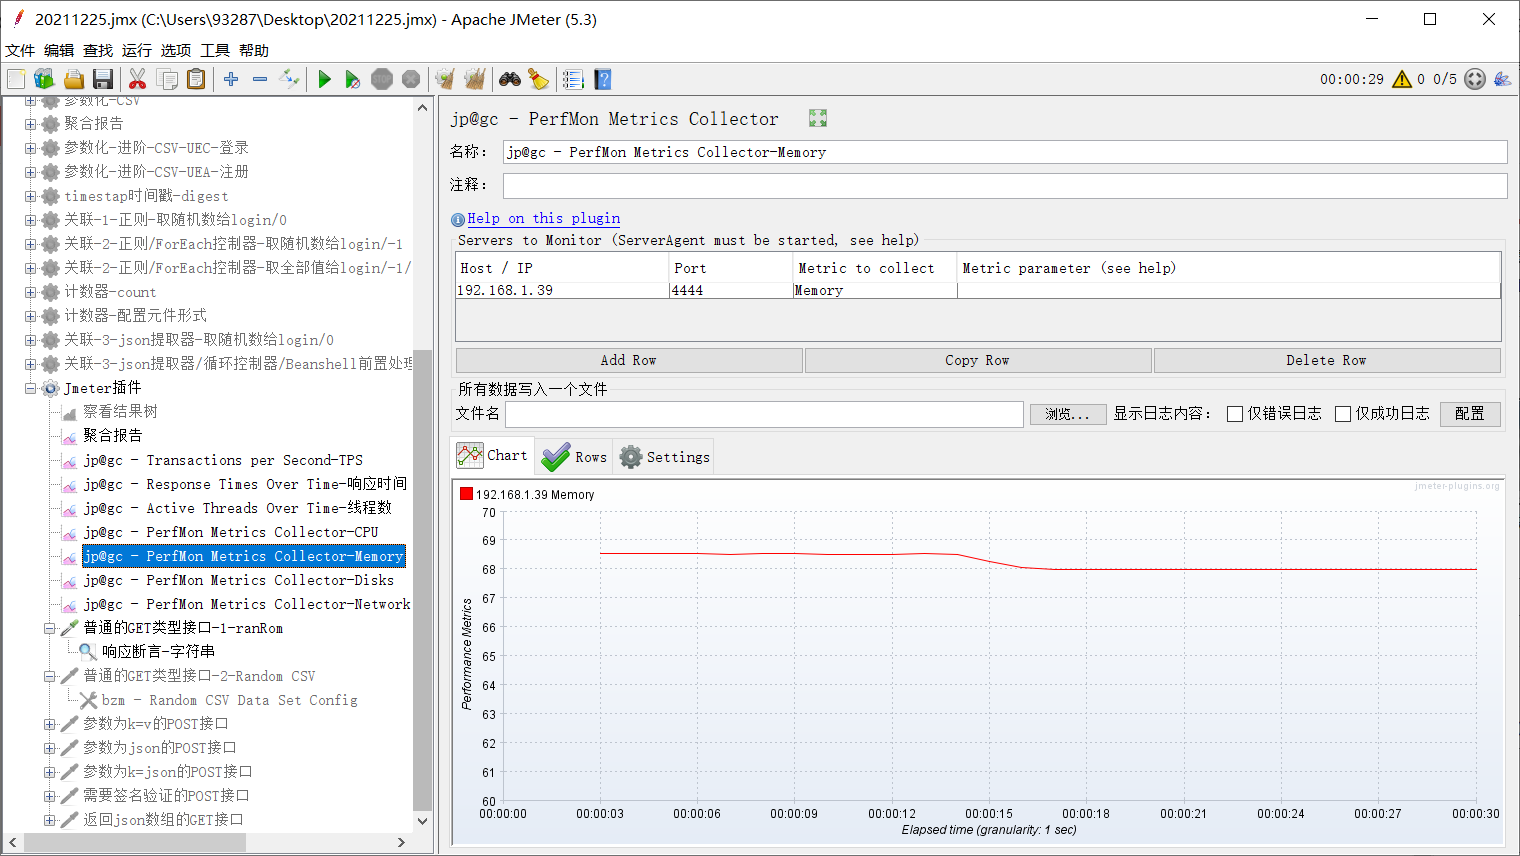Image resolution: width=1520 pixels, height=856 pixels.
Task: Expand the 参数为k=v的POST接口 node
Action: (49, 724)
